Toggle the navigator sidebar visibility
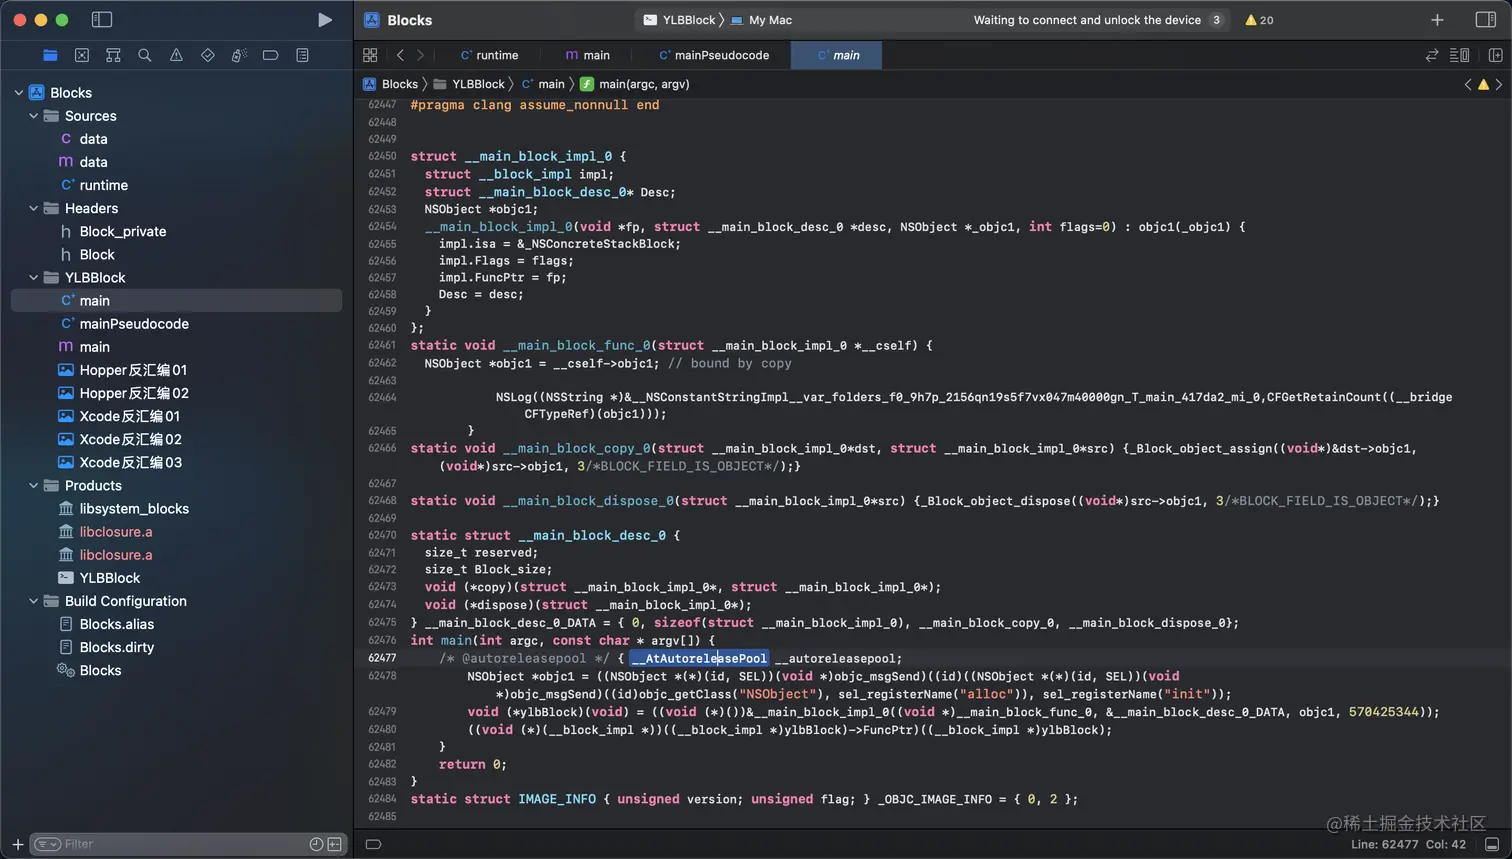 101,20
